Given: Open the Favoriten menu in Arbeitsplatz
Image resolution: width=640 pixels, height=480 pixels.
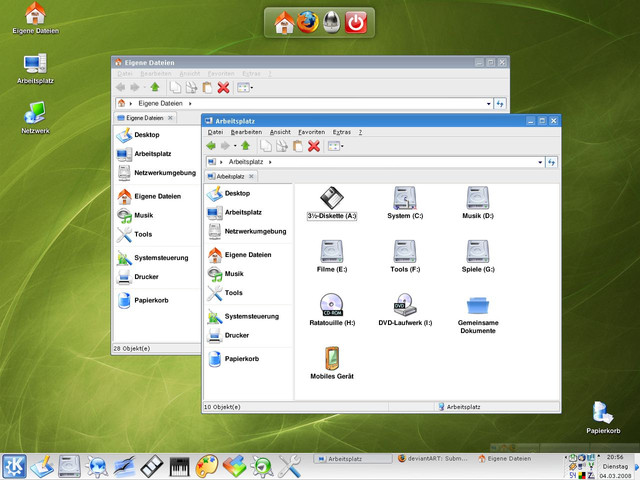Looking at the screenshot, I should coord(311,132).
